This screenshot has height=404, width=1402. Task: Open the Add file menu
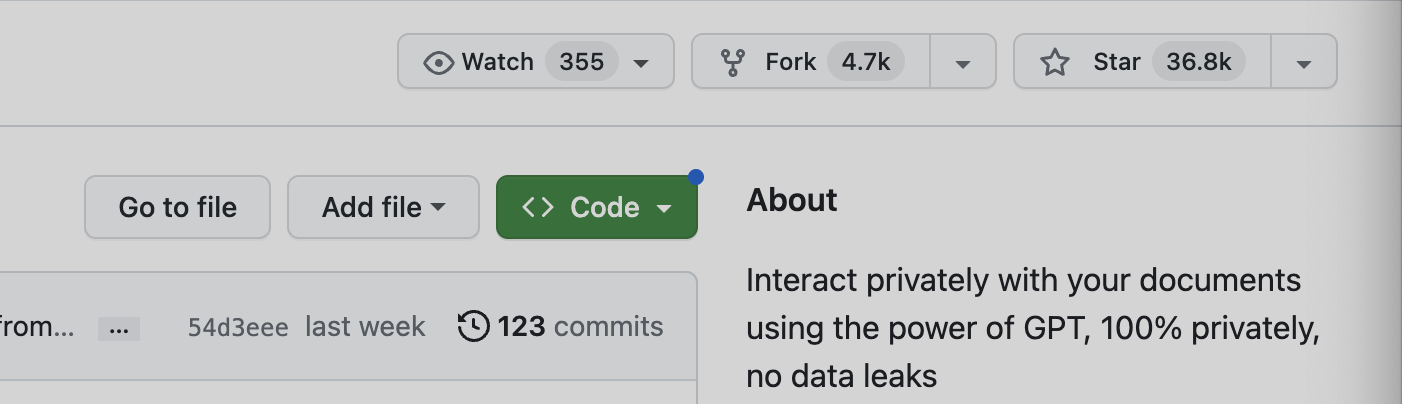383,208
